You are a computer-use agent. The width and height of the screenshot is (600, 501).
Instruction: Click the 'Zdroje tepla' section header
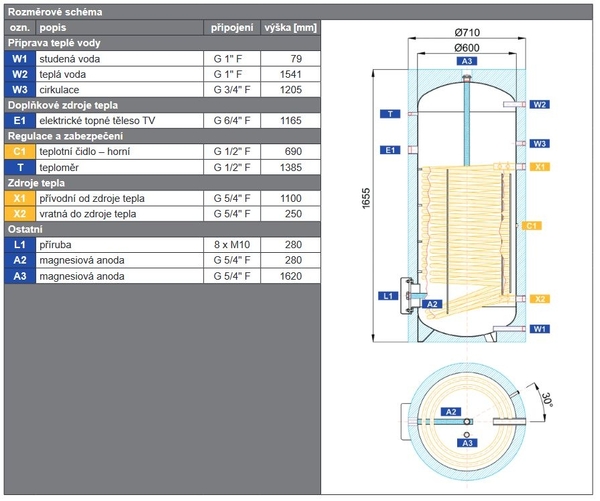[40, 183]
